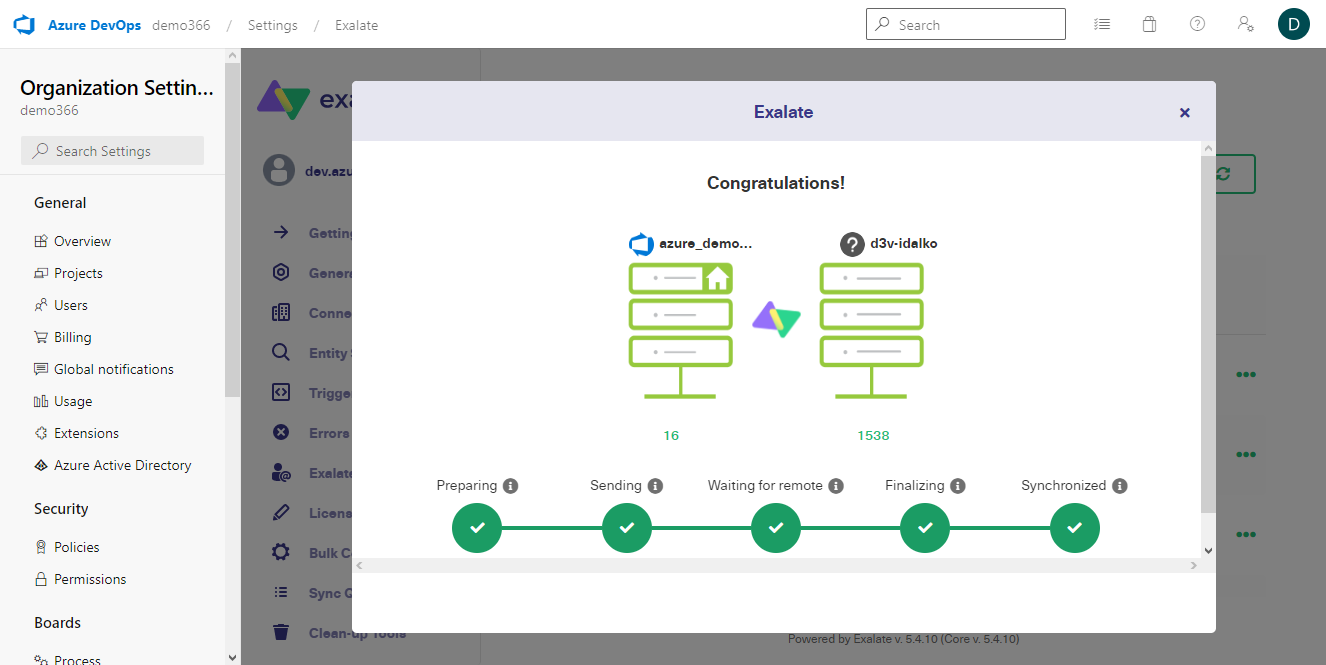
Task: Click the count "1538" under d3v-idalko
Action: (x=873, y=436)
